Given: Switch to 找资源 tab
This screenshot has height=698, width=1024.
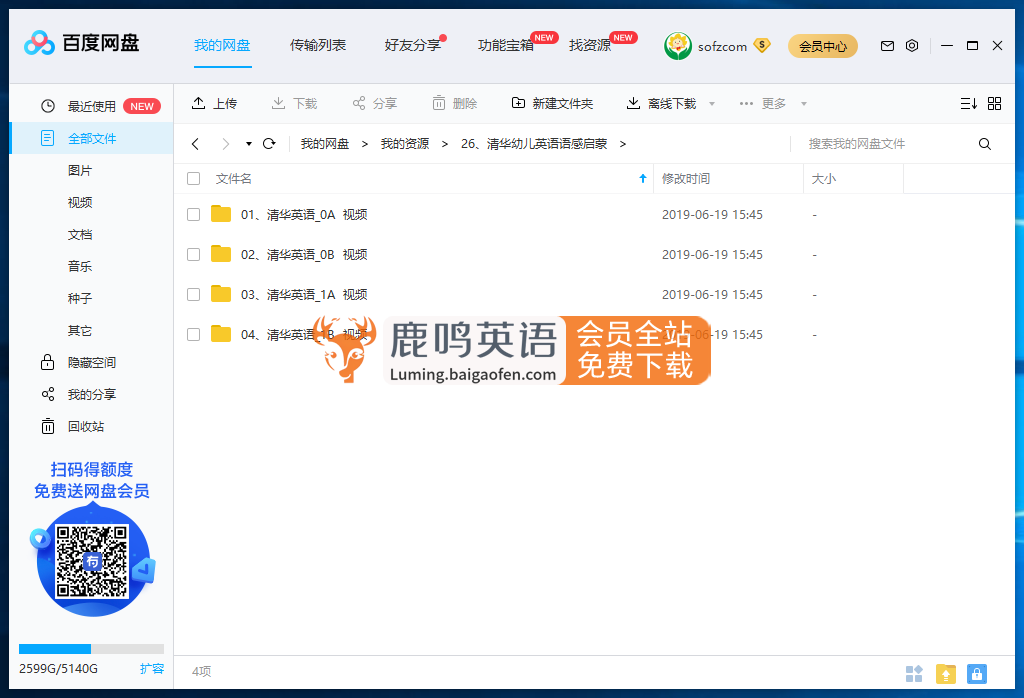Looking at the screenshot, I should tap(590, 45).
